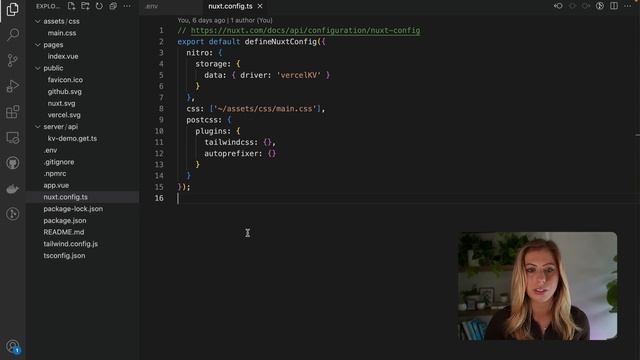Open .npmrc in the file tree
640x360 pixels.
tap(55, 174)
